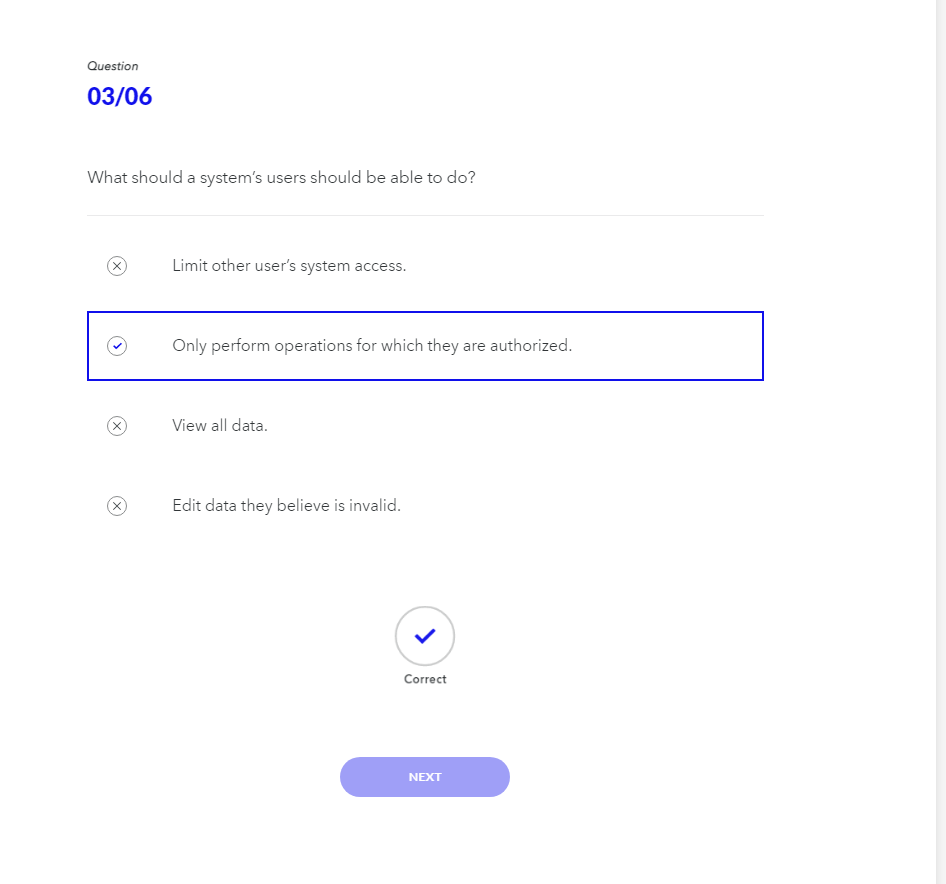The width and height of the screenshot is (946, 884).
Task: Click the "Correct" result label
Action: pos(425,679)
